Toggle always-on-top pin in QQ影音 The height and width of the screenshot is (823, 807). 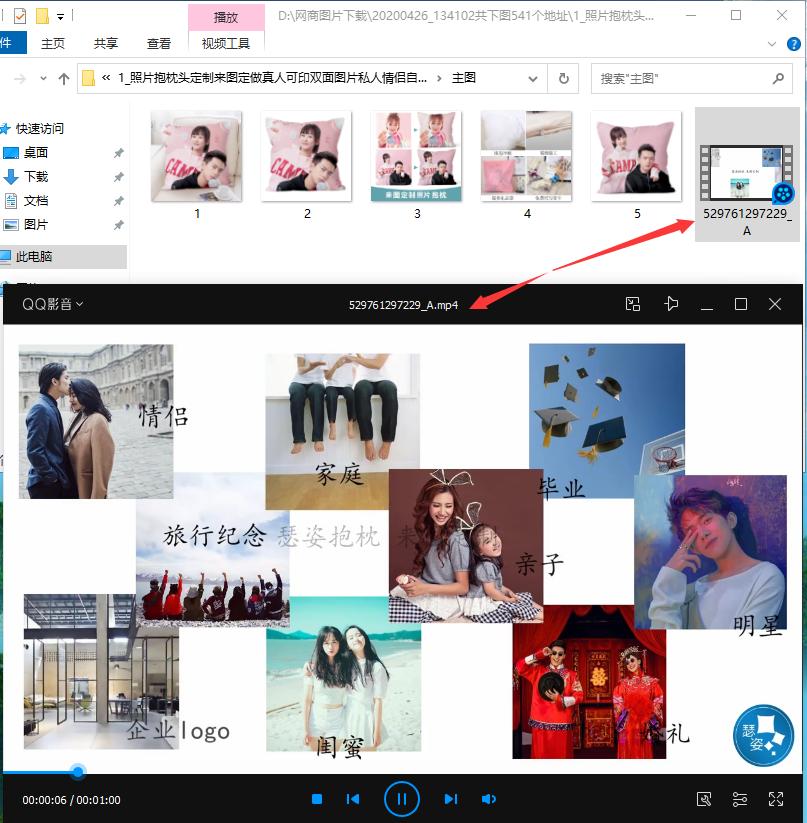point(671,304)
